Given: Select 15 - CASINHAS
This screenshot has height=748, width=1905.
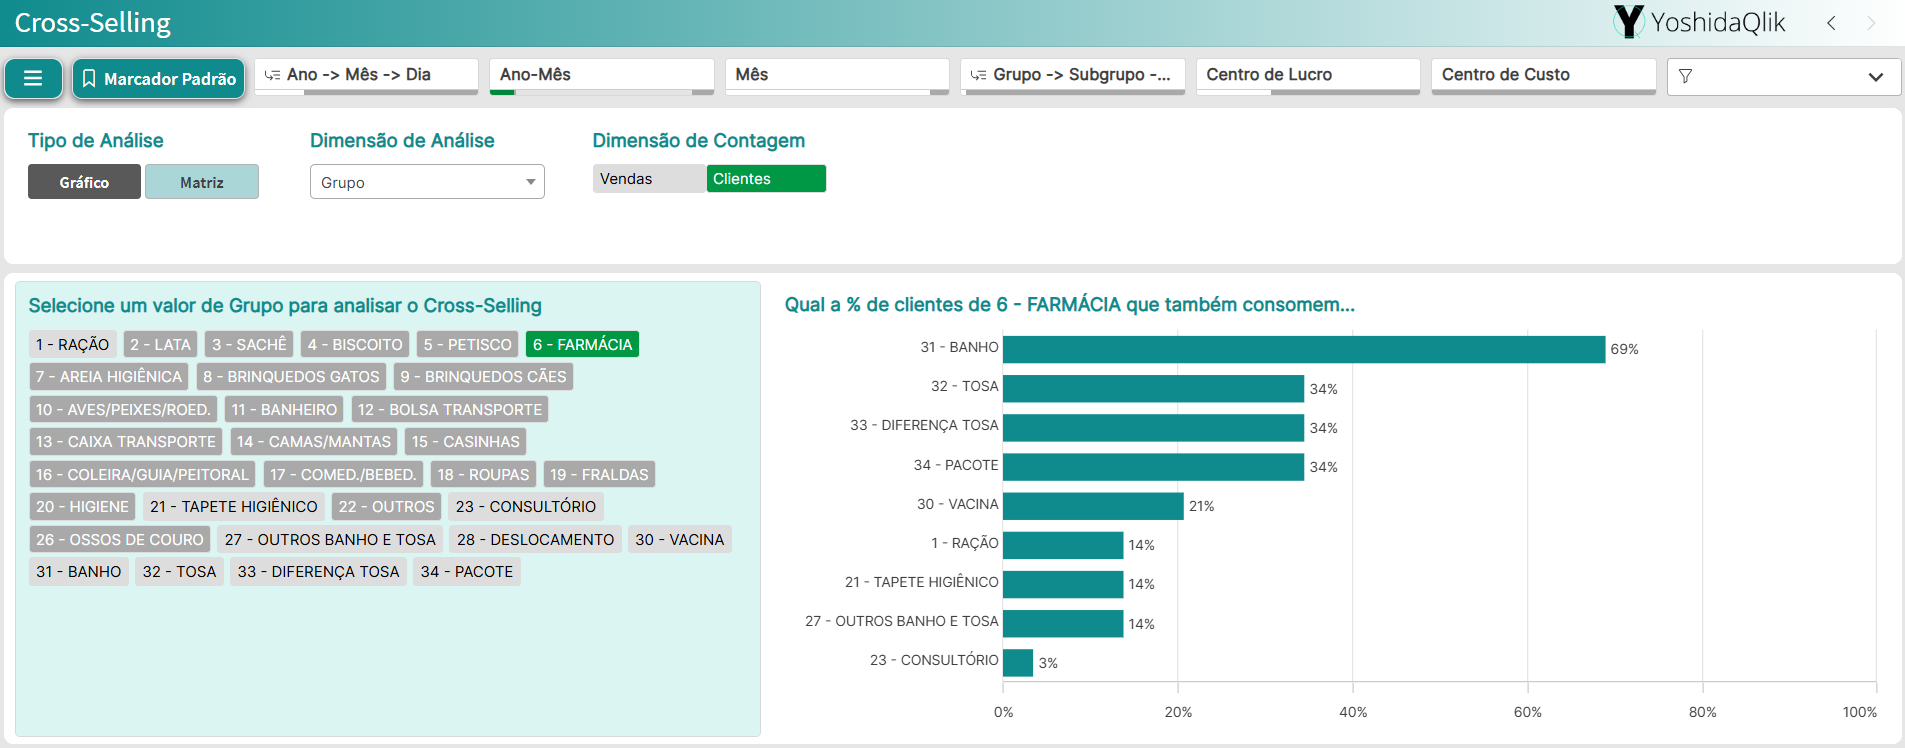Looking at the screenshot, I should point(466,442).
